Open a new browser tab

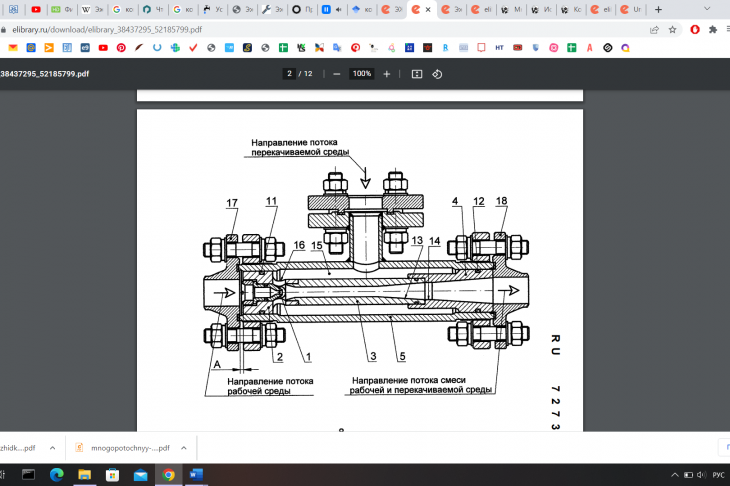(658, 9)
